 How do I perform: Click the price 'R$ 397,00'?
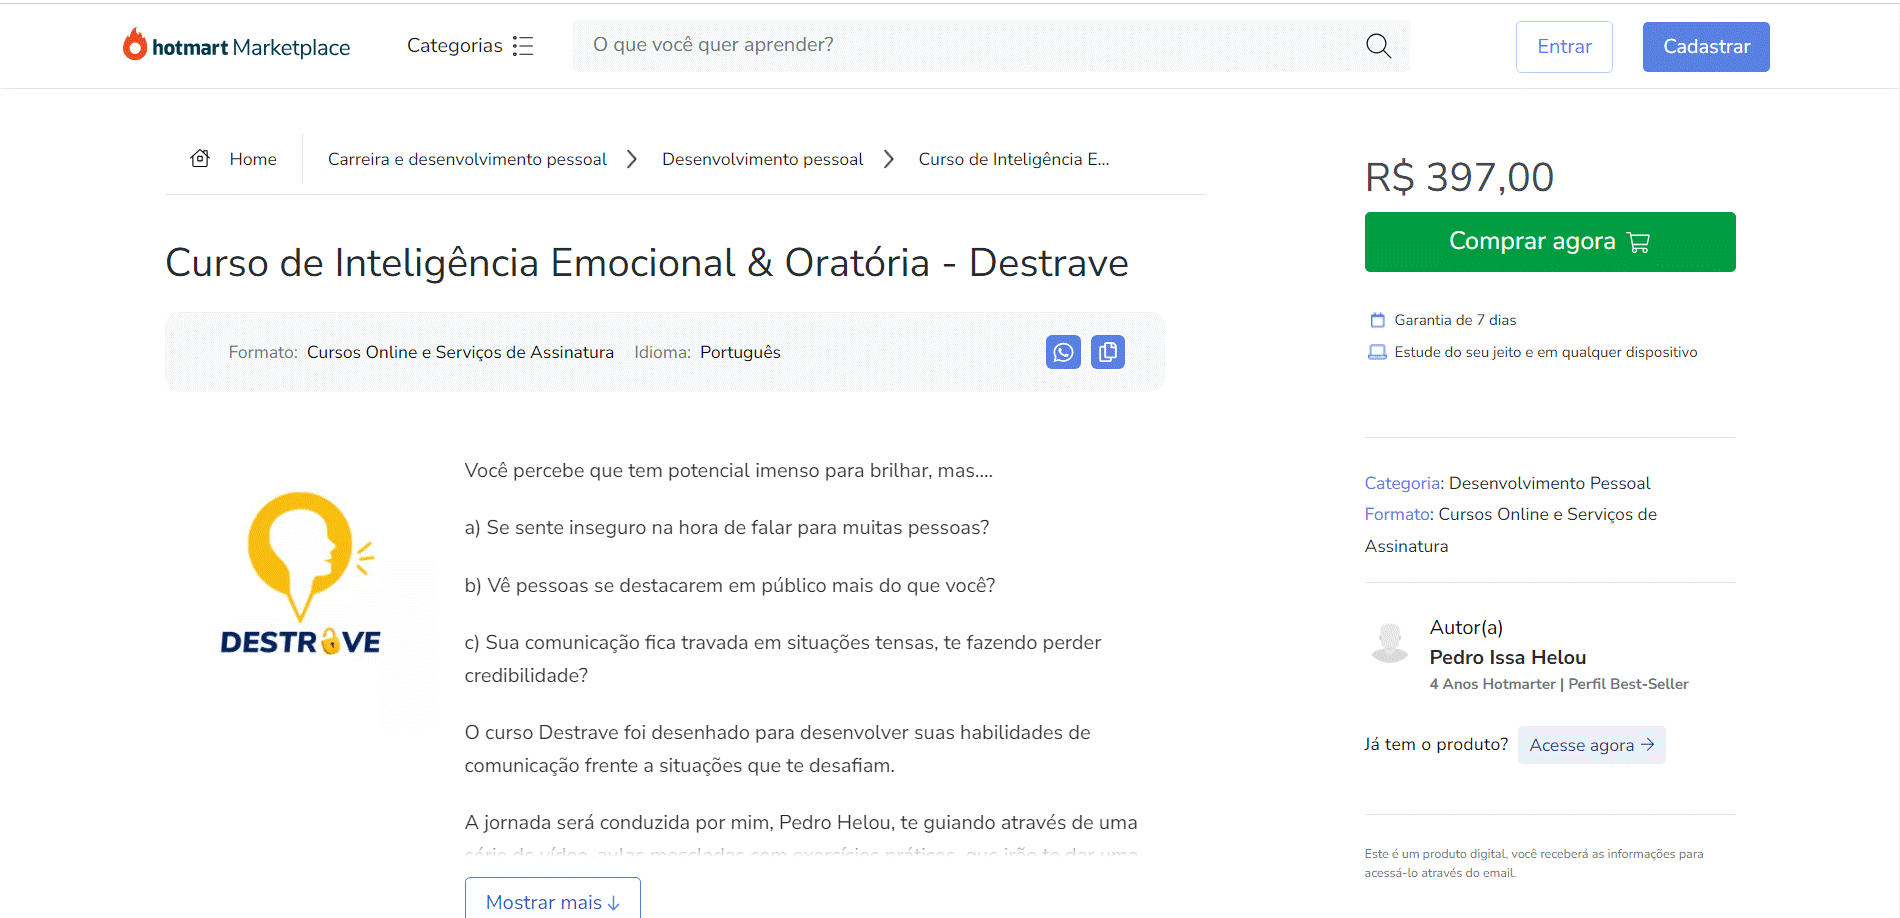(x=1459, y=177)
